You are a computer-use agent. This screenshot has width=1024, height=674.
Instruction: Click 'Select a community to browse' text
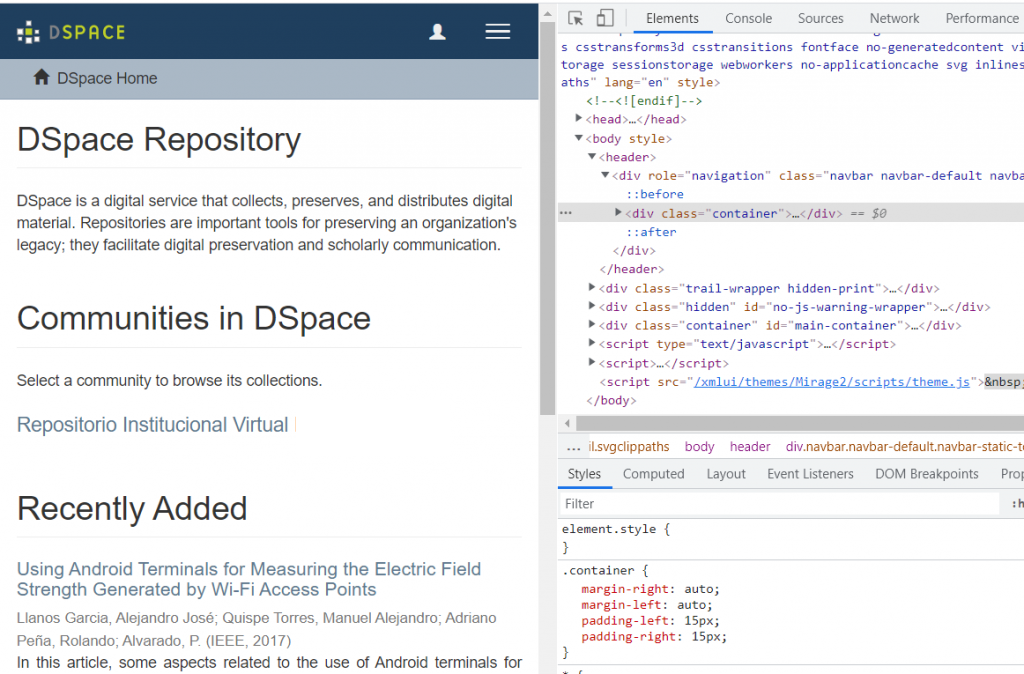tap(169, 381)
